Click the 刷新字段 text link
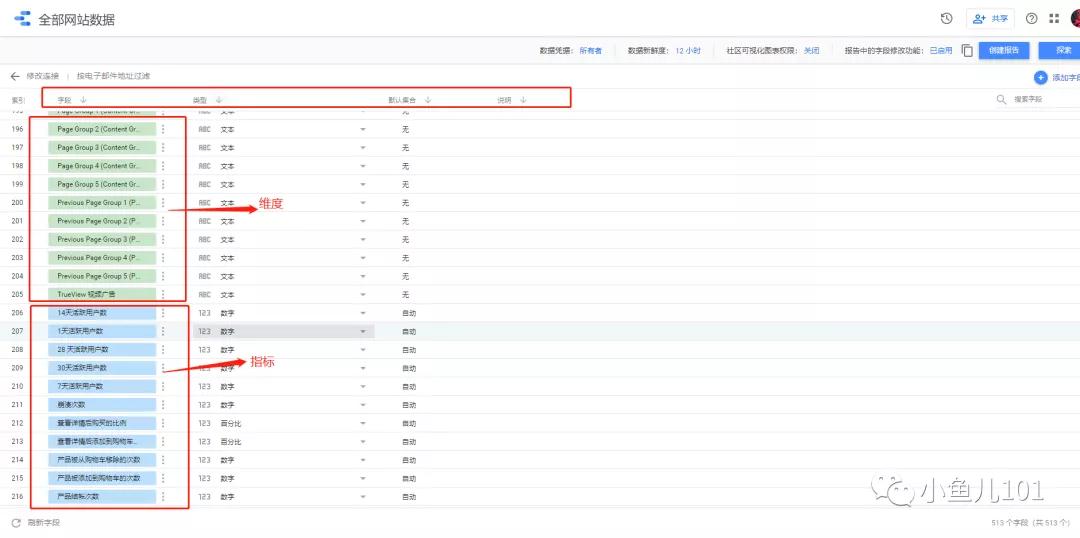 click(44, 523)
